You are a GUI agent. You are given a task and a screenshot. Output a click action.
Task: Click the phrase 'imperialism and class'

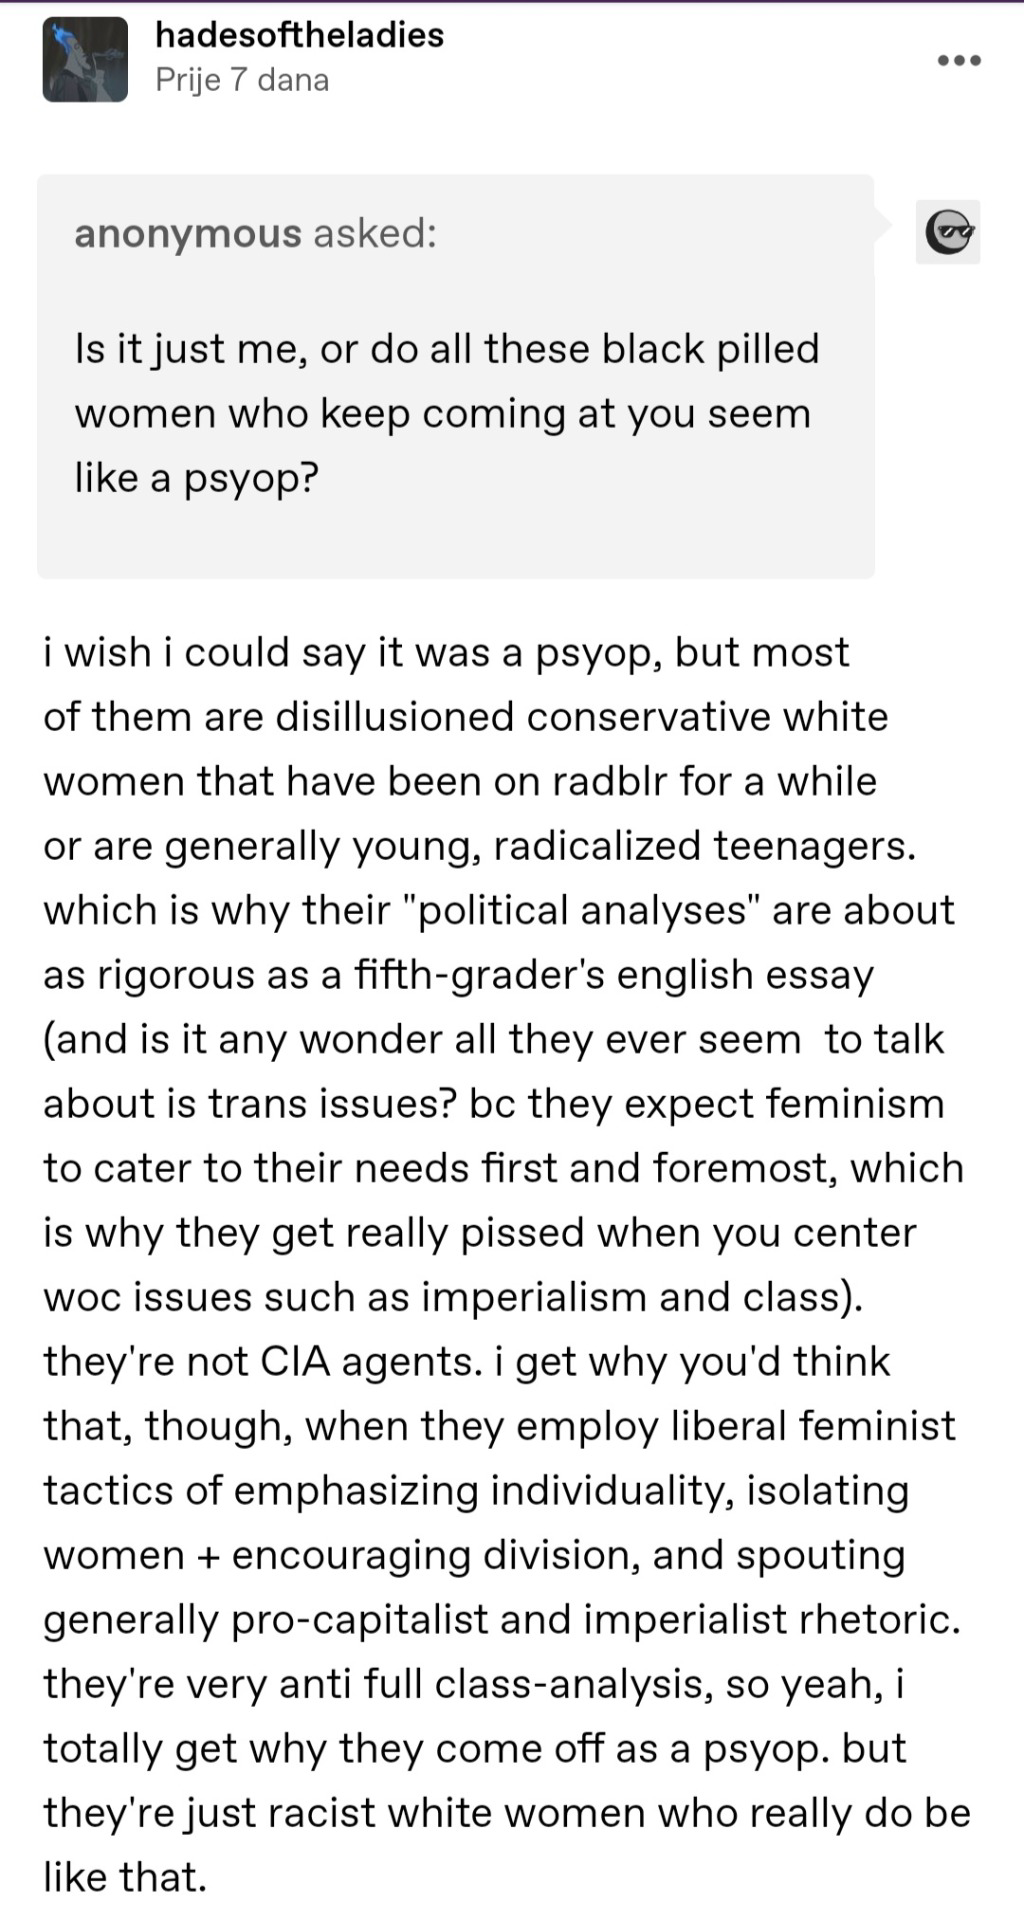point(630,1297)
